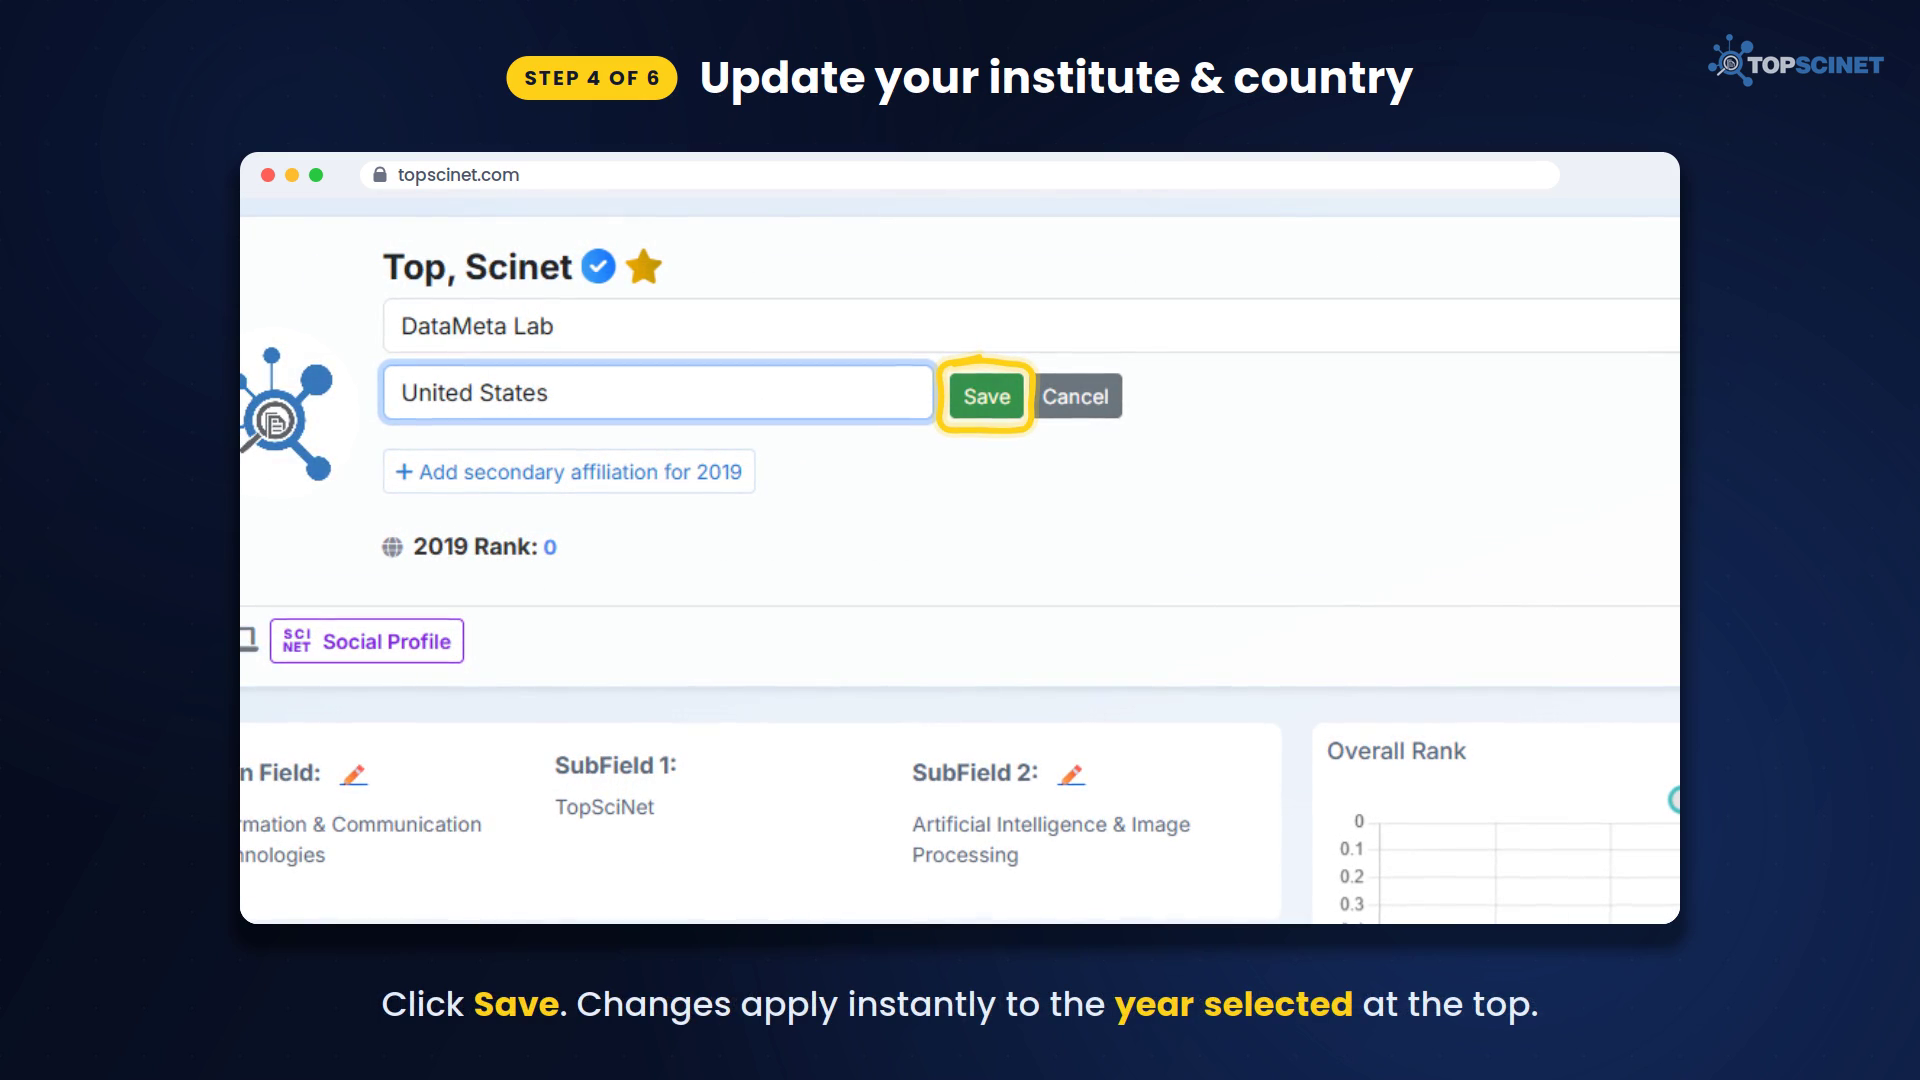The height and width of the screenshot is (1080, 1920).
Task: Click the 2019 Rank value 0
Action: [x=550, y=547]
